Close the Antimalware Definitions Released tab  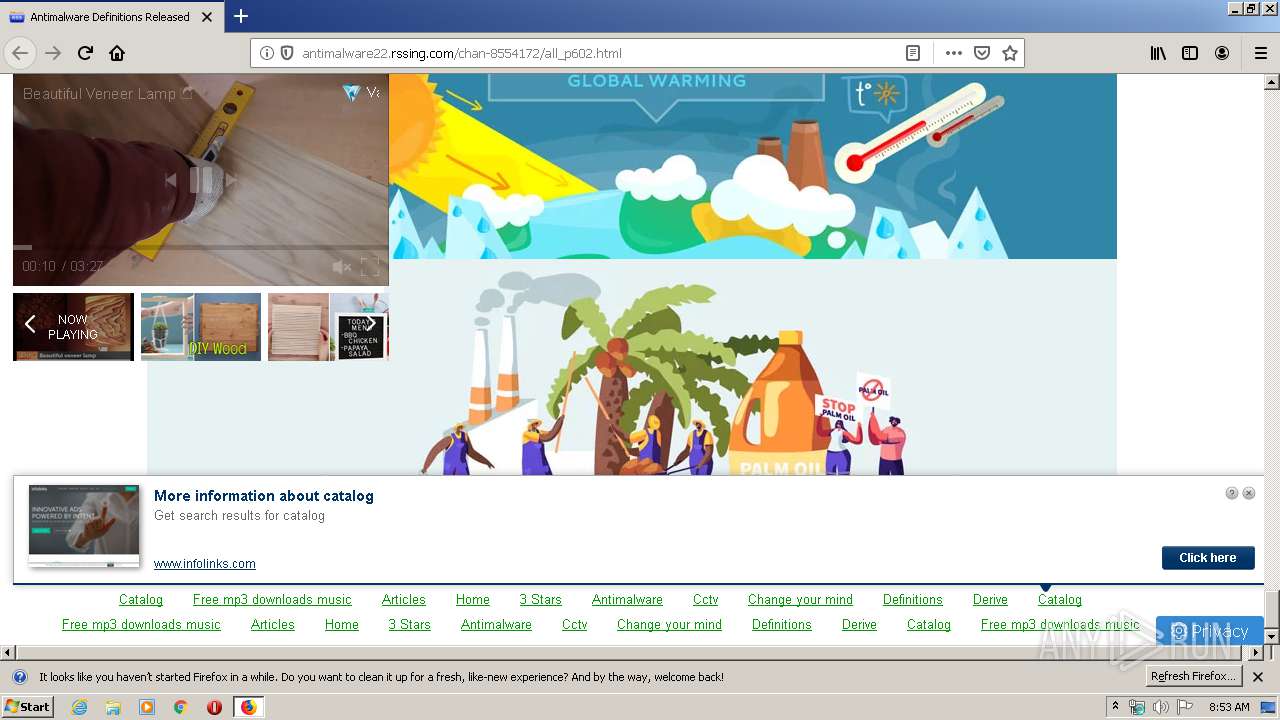coord(207,17)
